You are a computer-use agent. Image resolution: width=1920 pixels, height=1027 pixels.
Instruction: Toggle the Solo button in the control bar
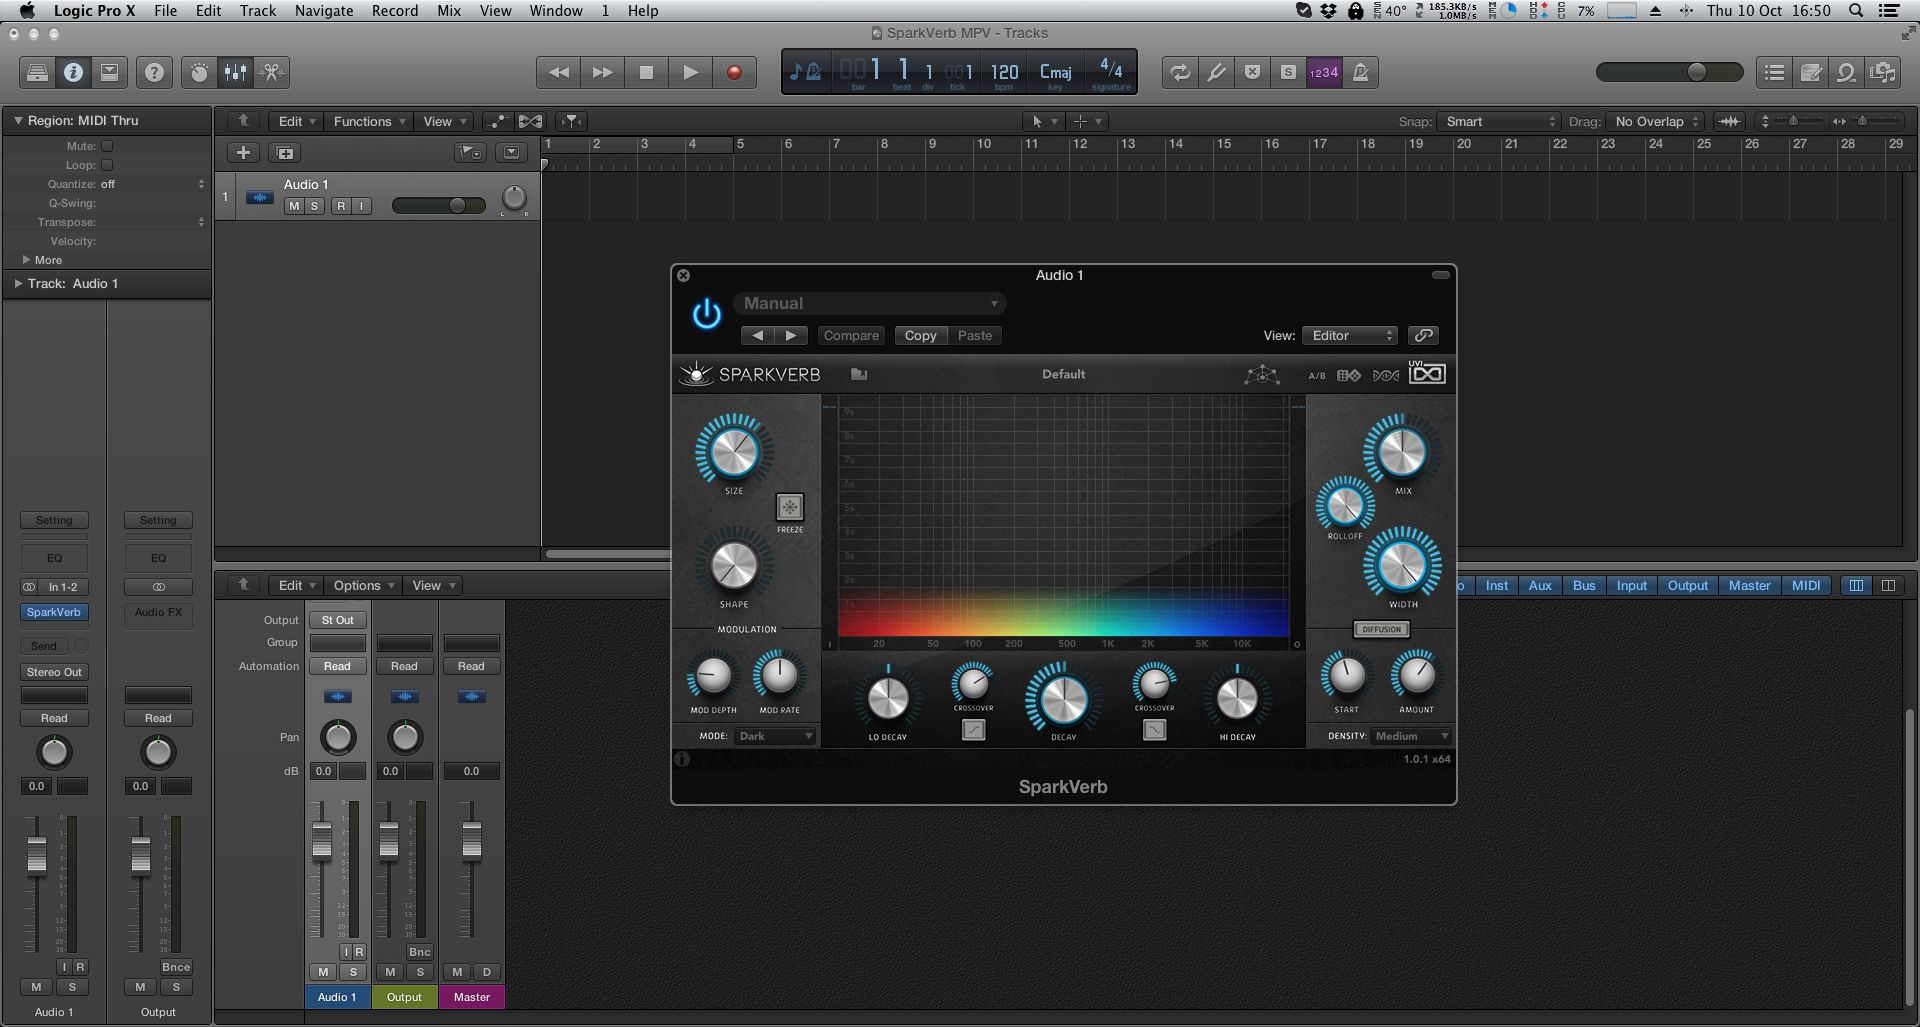point(1288,72)
